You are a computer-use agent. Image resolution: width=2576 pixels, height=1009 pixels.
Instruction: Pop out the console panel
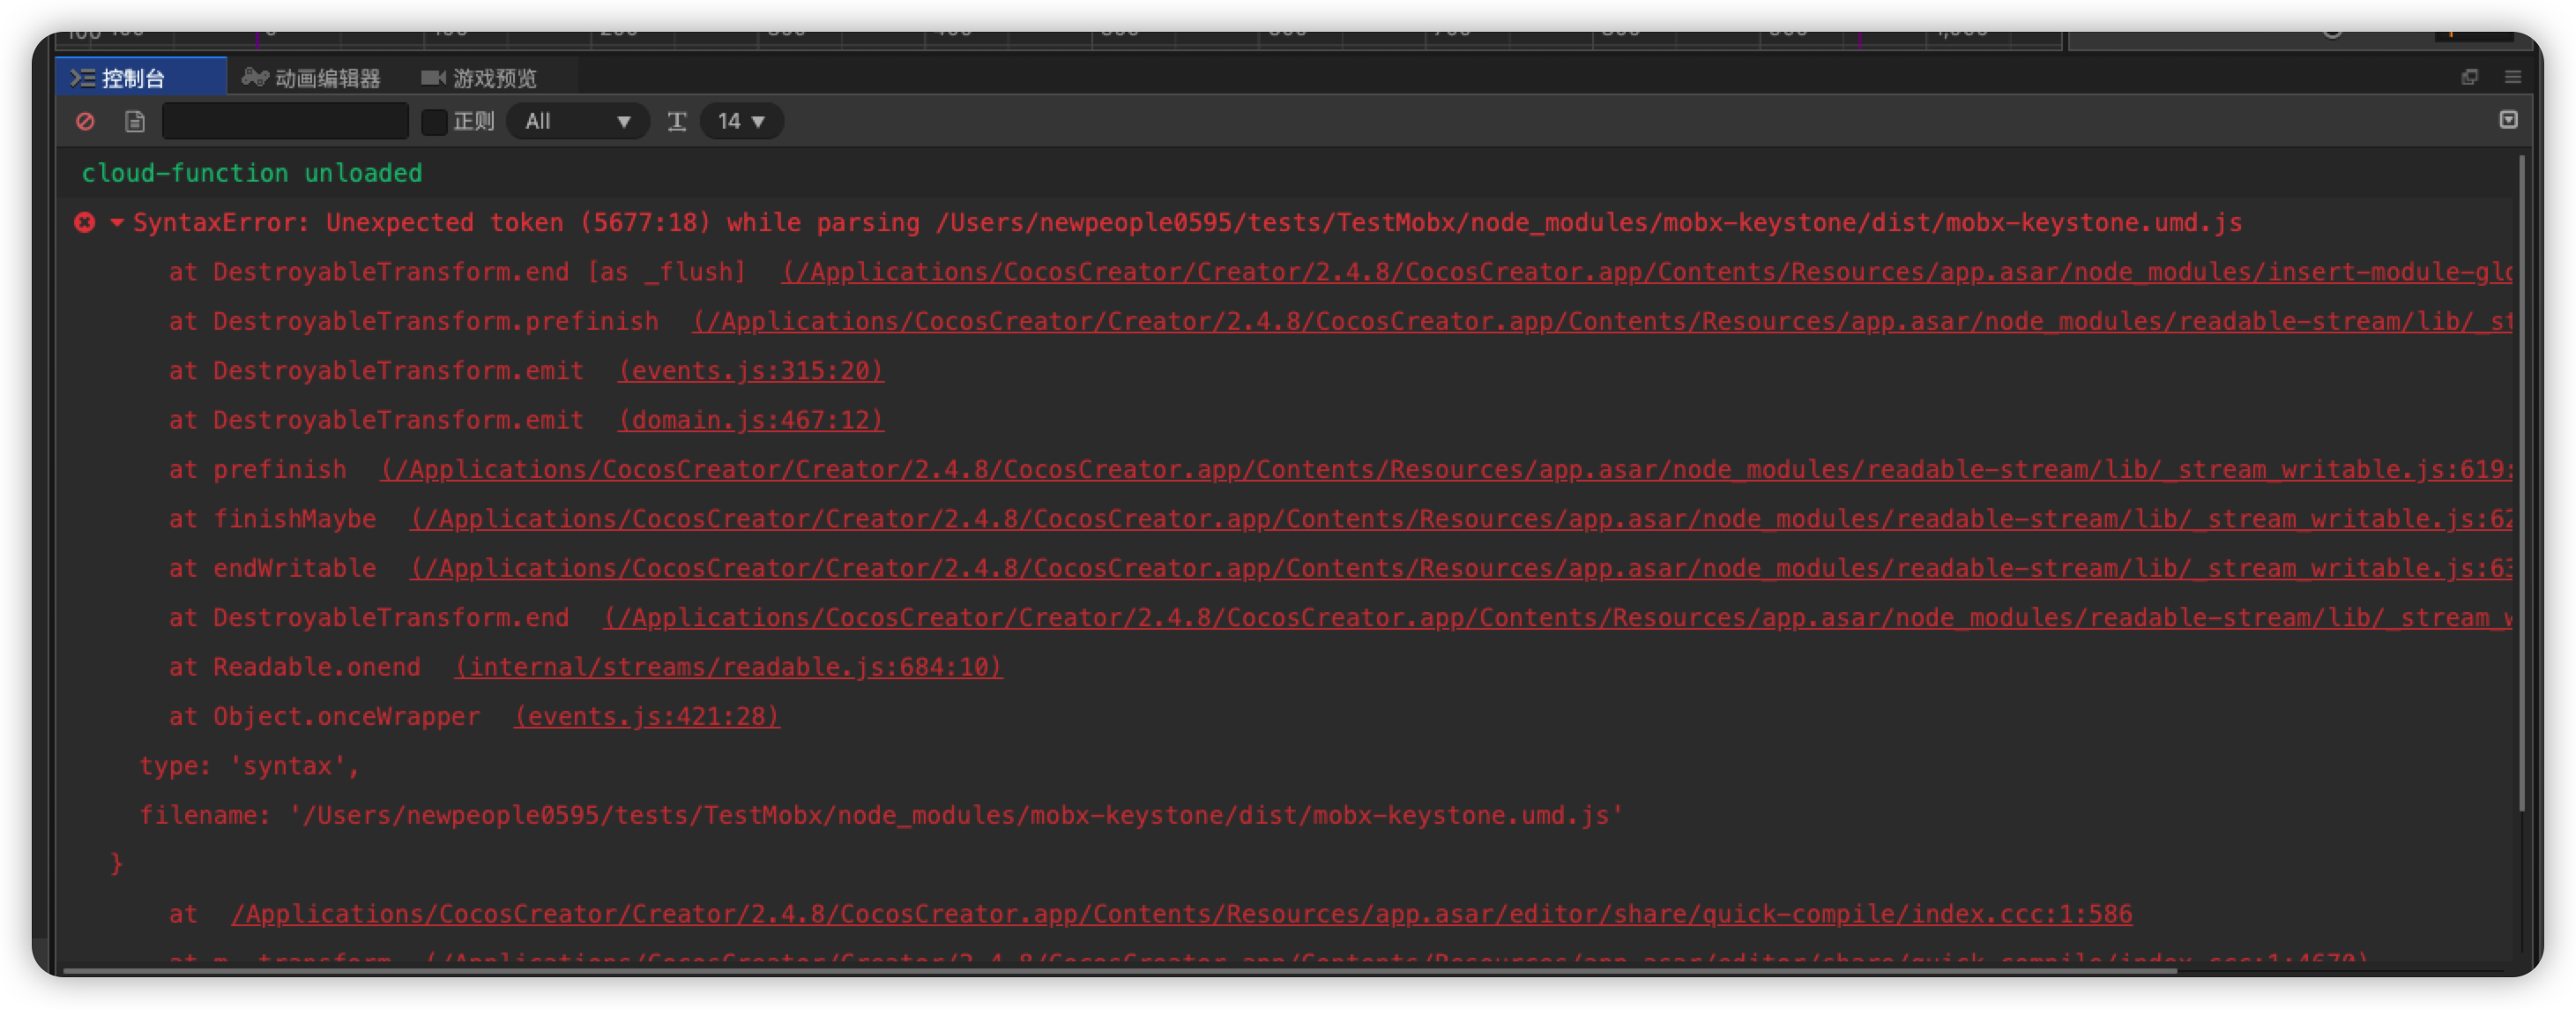[2470, 77]
